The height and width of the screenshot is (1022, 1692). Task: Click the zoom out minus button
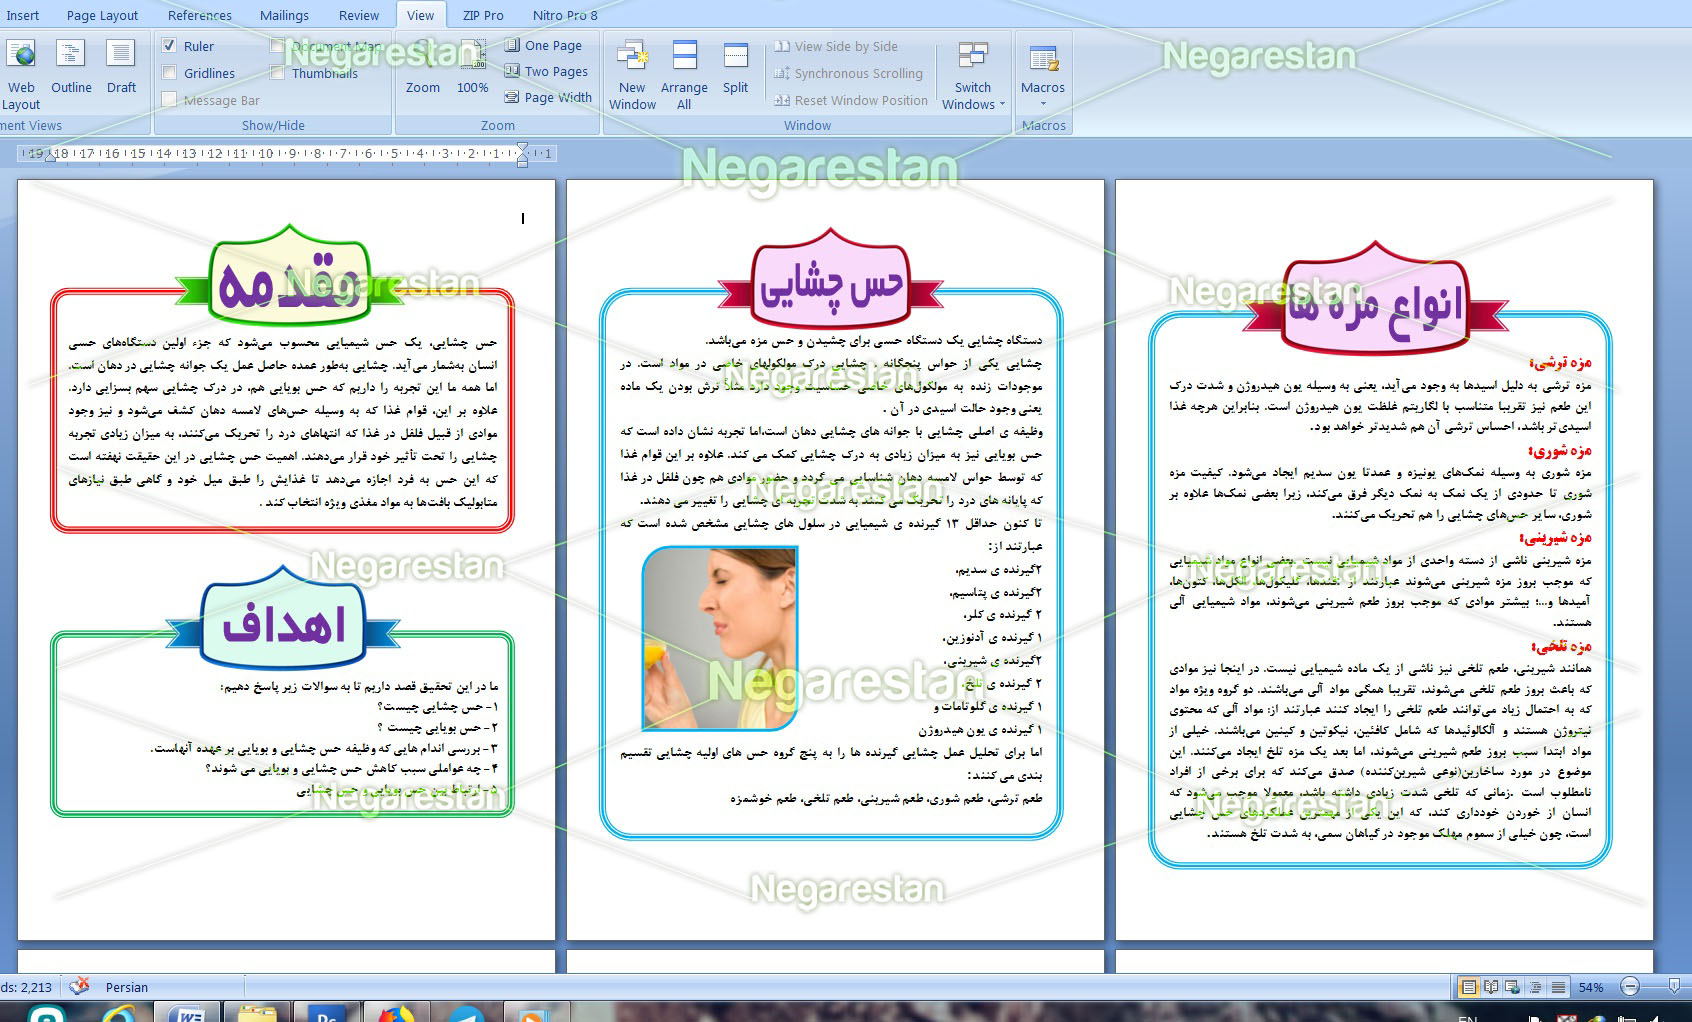point(1630,987)
